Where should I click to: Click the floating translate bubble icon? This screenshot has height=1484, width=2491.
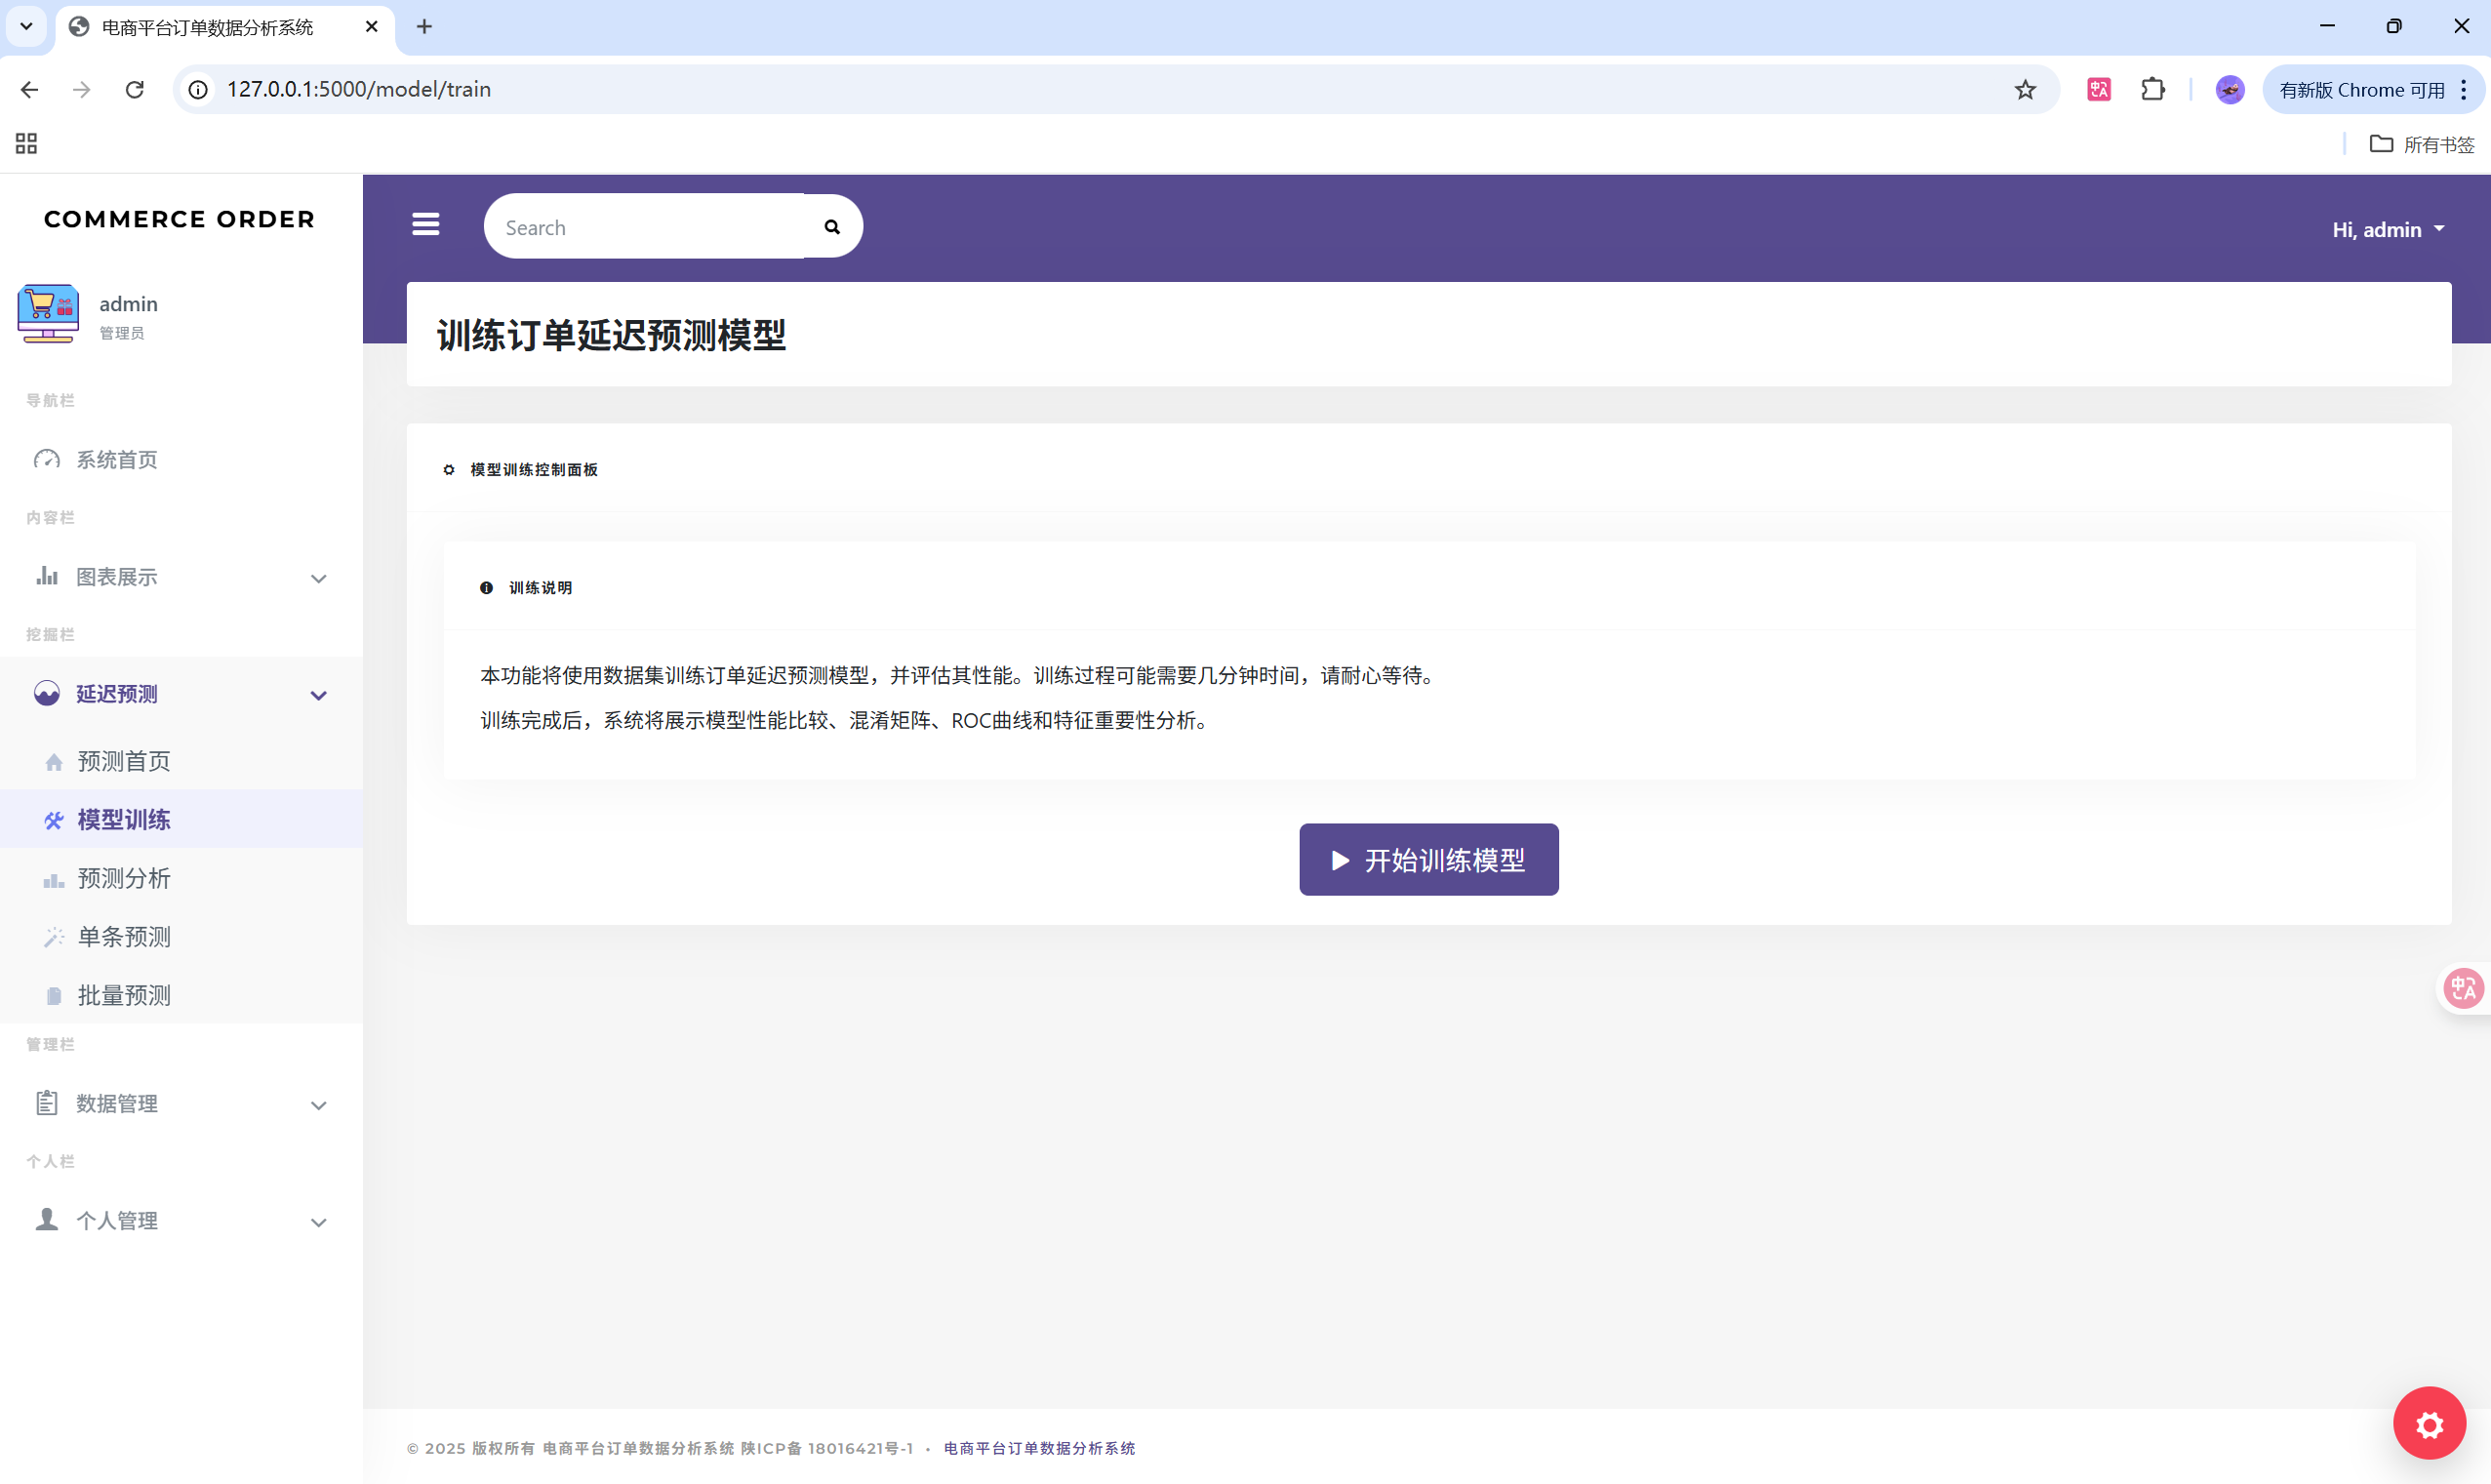2462,988
